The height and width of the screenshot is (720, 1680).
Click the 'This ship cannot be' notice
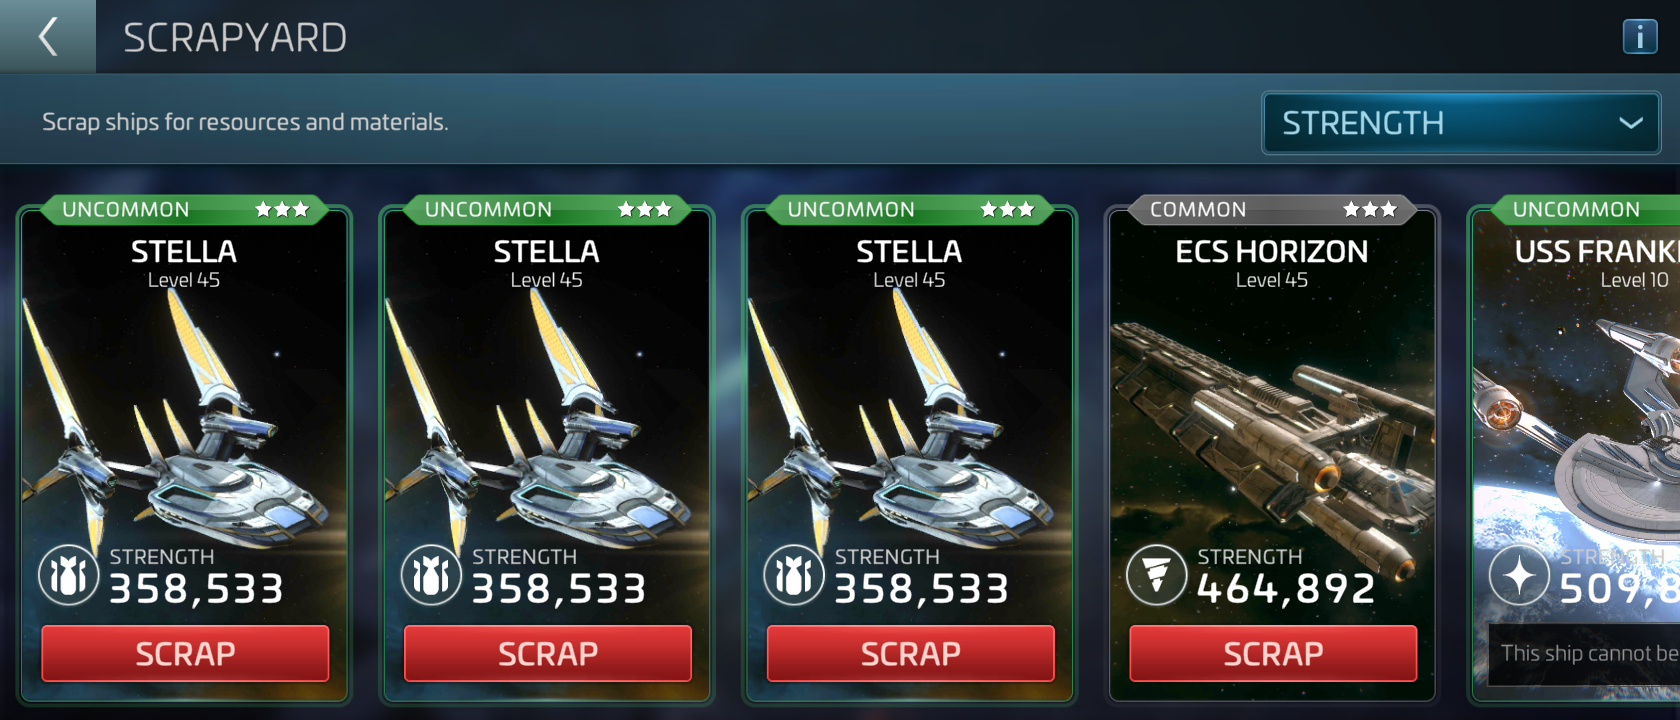tap(1588, 654)
